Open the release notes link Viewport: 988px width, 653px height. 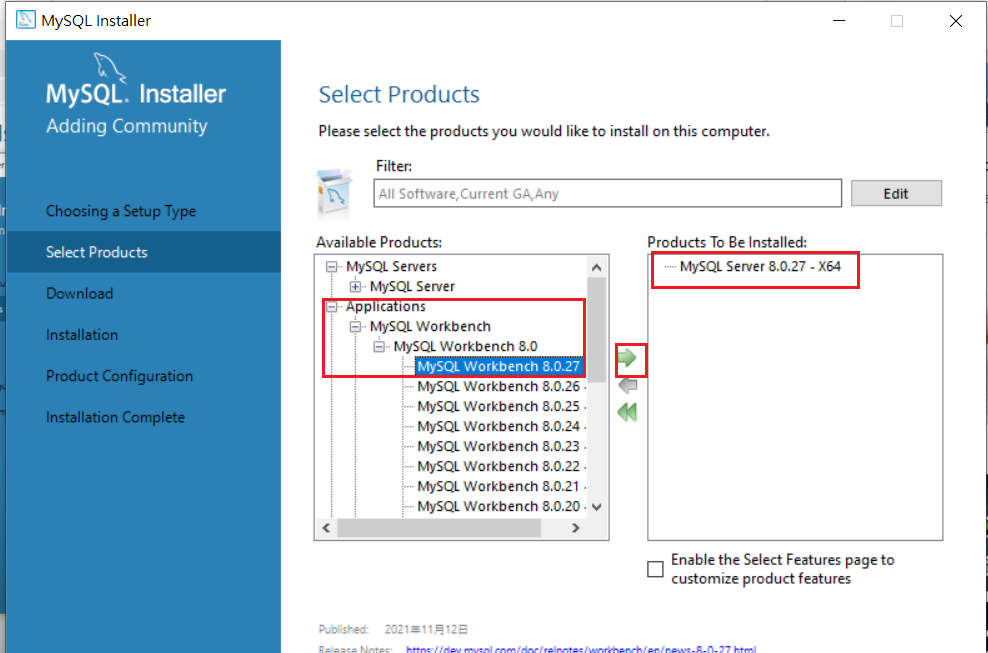(581, 649)
